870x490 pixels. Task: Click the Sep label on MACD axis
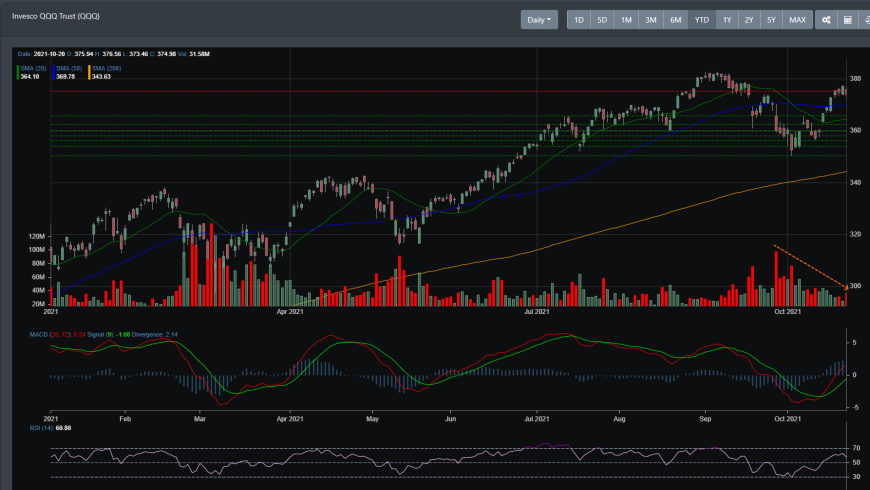click(705, 419)
